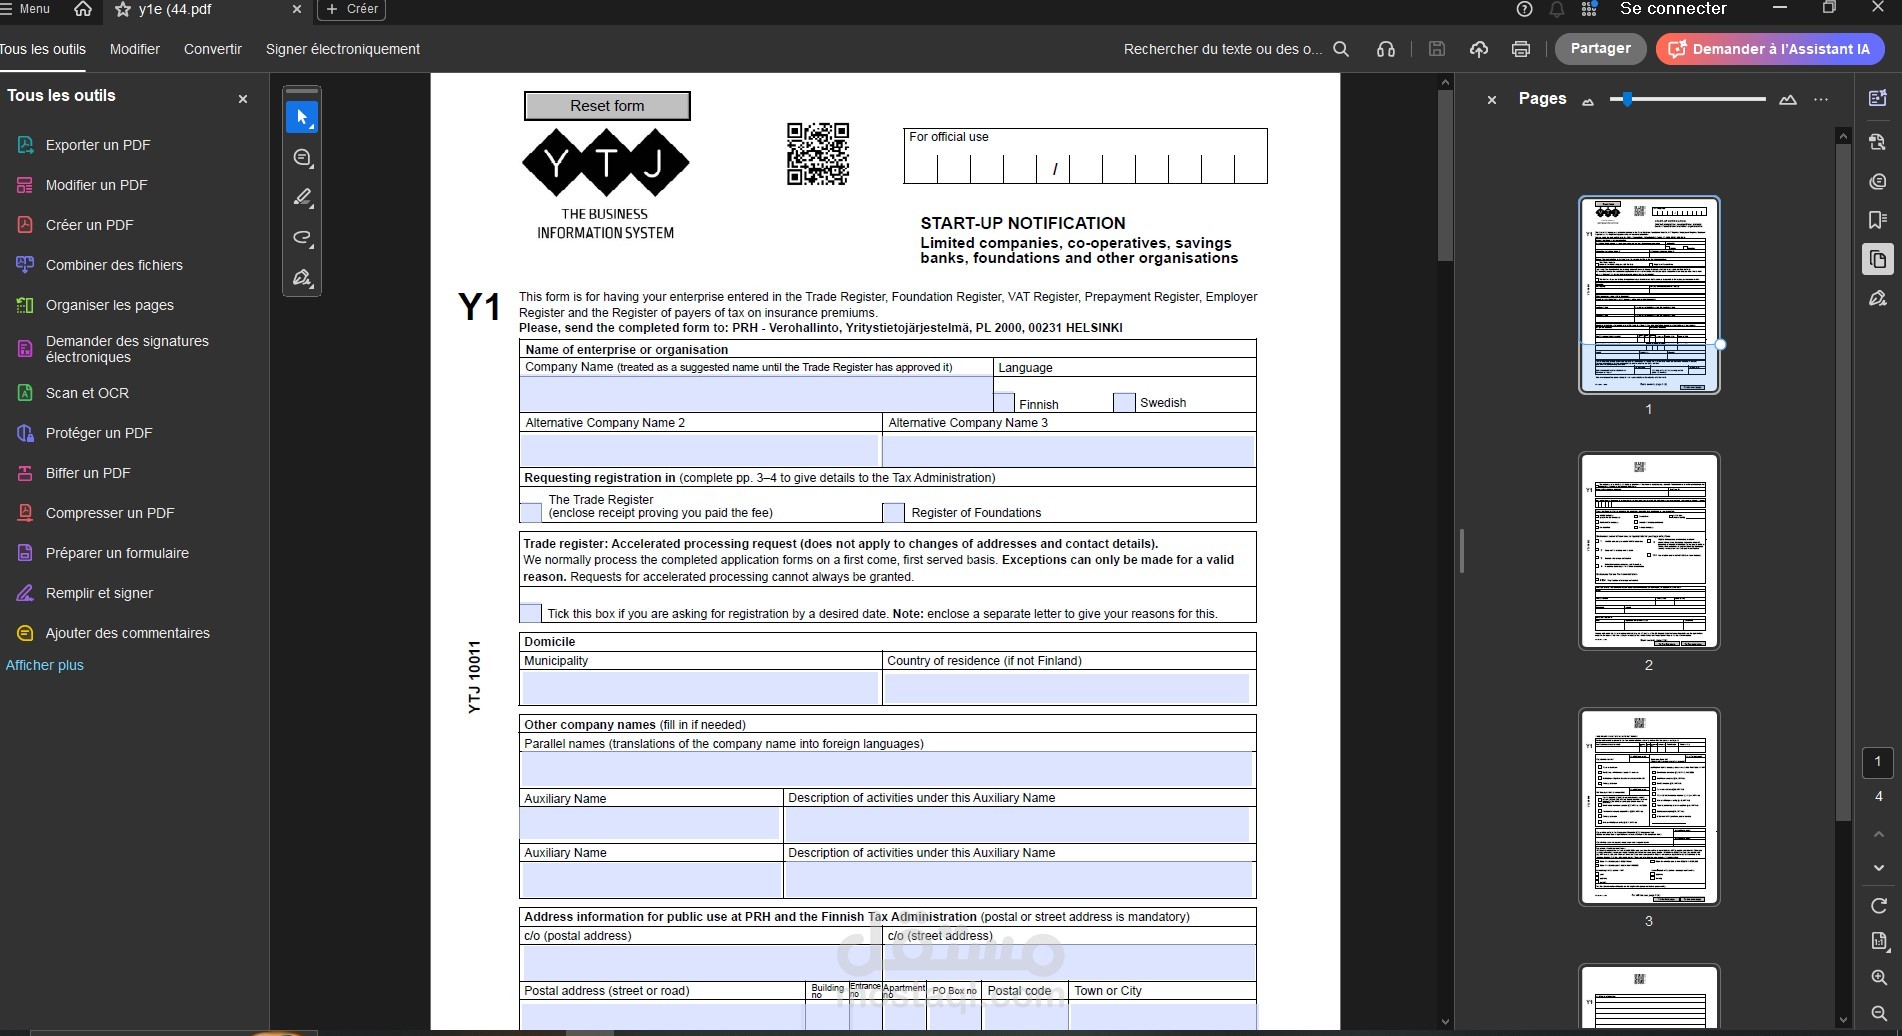1902x1036 pixels.
Task: Click Se connecter
Action: click(1673, 9)
